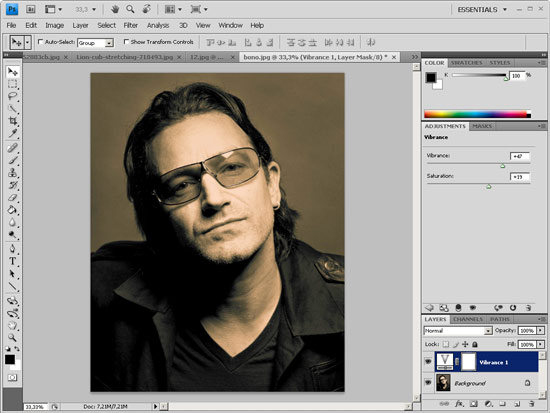Viewport: 550px width, 413px height.
Task: Open the Filter menu
Action: 130,25
